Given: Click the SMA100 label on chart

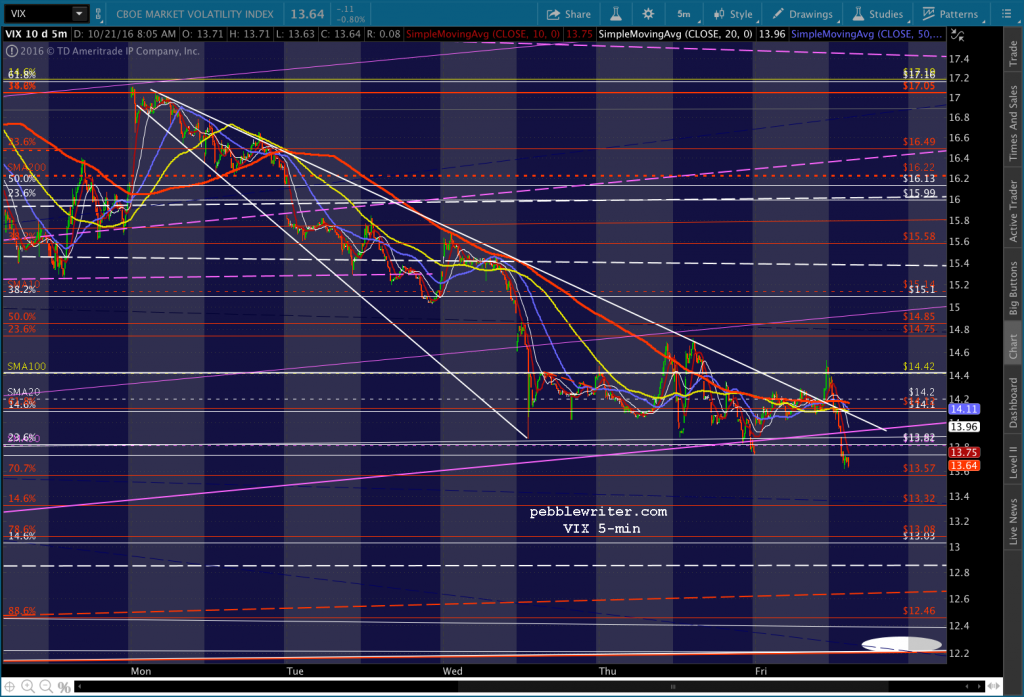Looking at the screenshot, I should [x=27, y=366].
